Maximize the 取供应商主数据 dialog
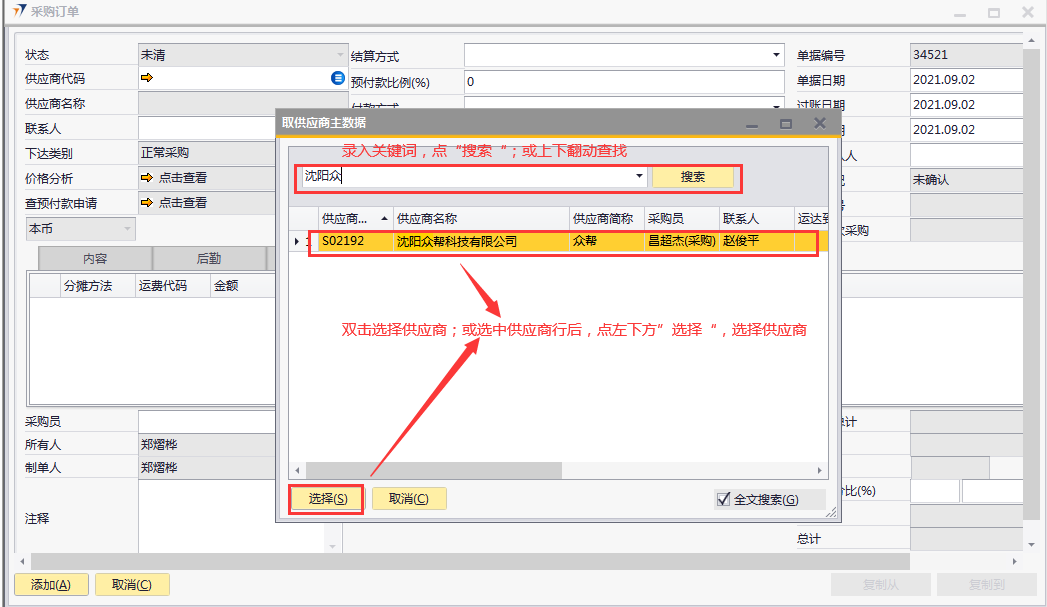Image resolution: width=1047 pixels, height=607 pixels. point(786,123)
